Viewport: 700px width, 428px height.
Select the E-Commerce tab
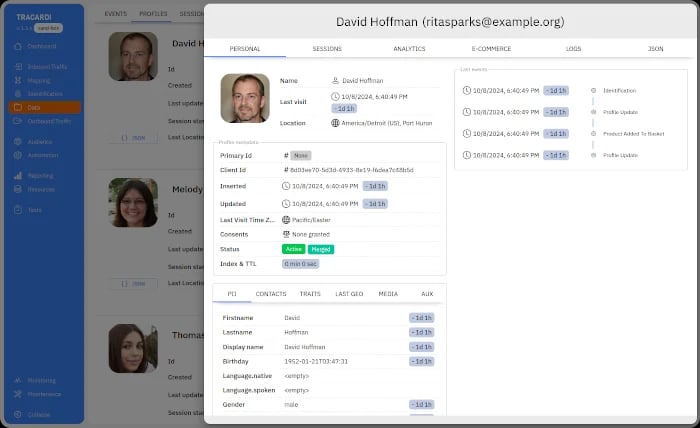click(491, 49)
